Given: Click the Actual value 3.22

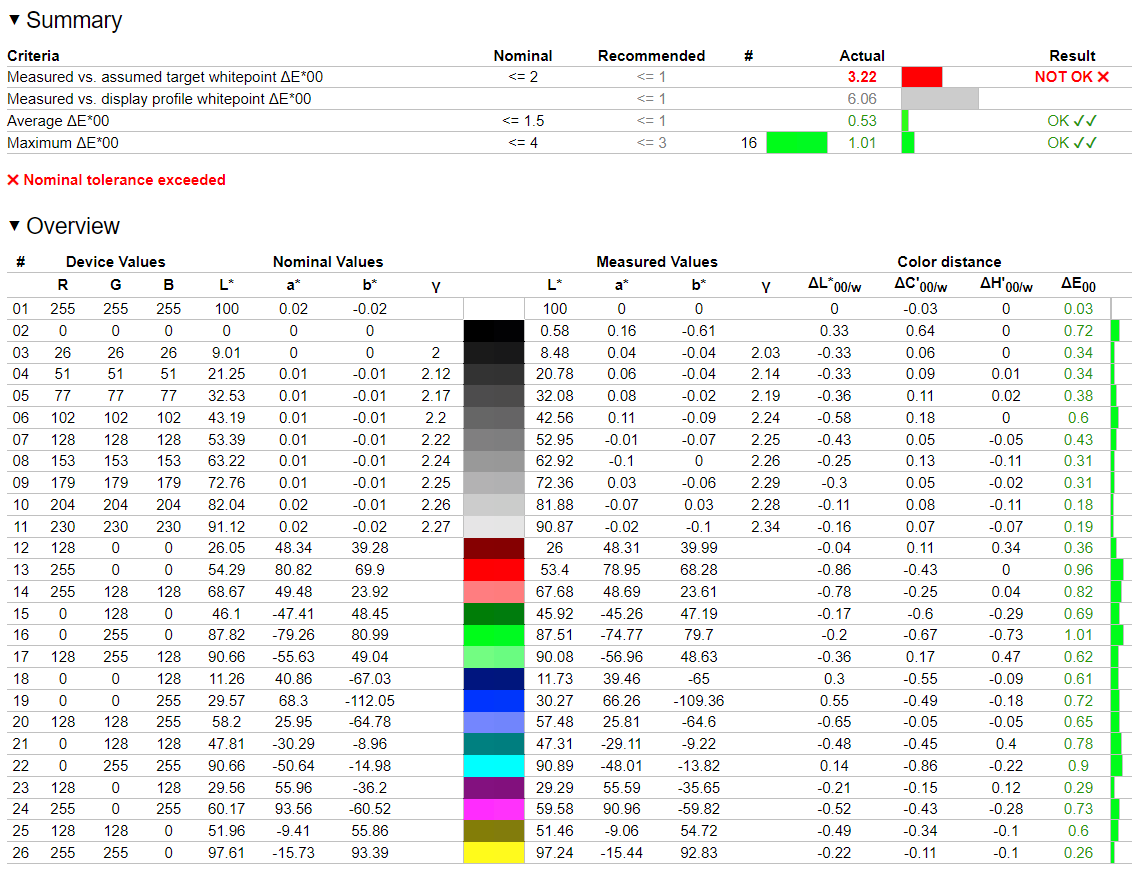Looking at the screenshot, I should tap(862, 77).
